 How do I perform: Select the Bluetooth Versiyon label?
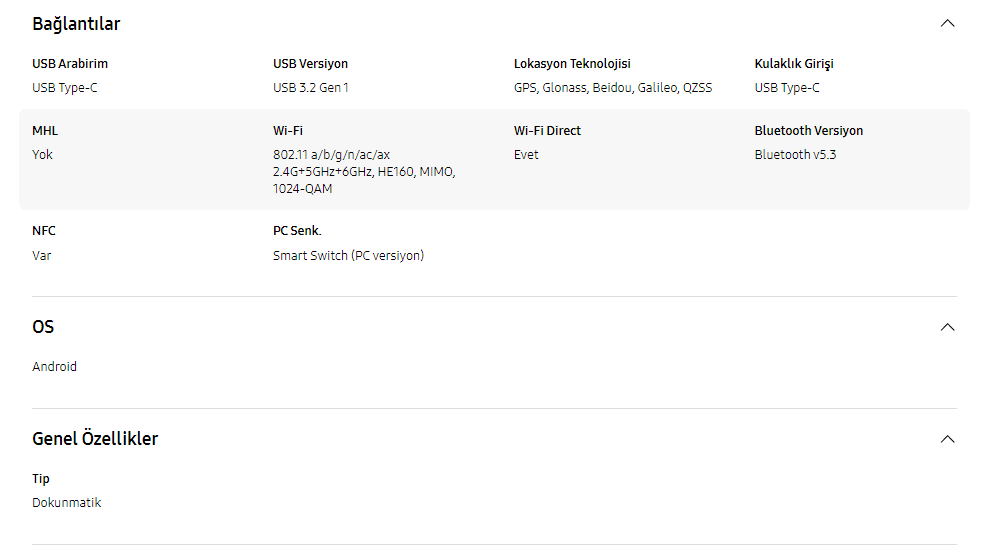coord(809,131)
